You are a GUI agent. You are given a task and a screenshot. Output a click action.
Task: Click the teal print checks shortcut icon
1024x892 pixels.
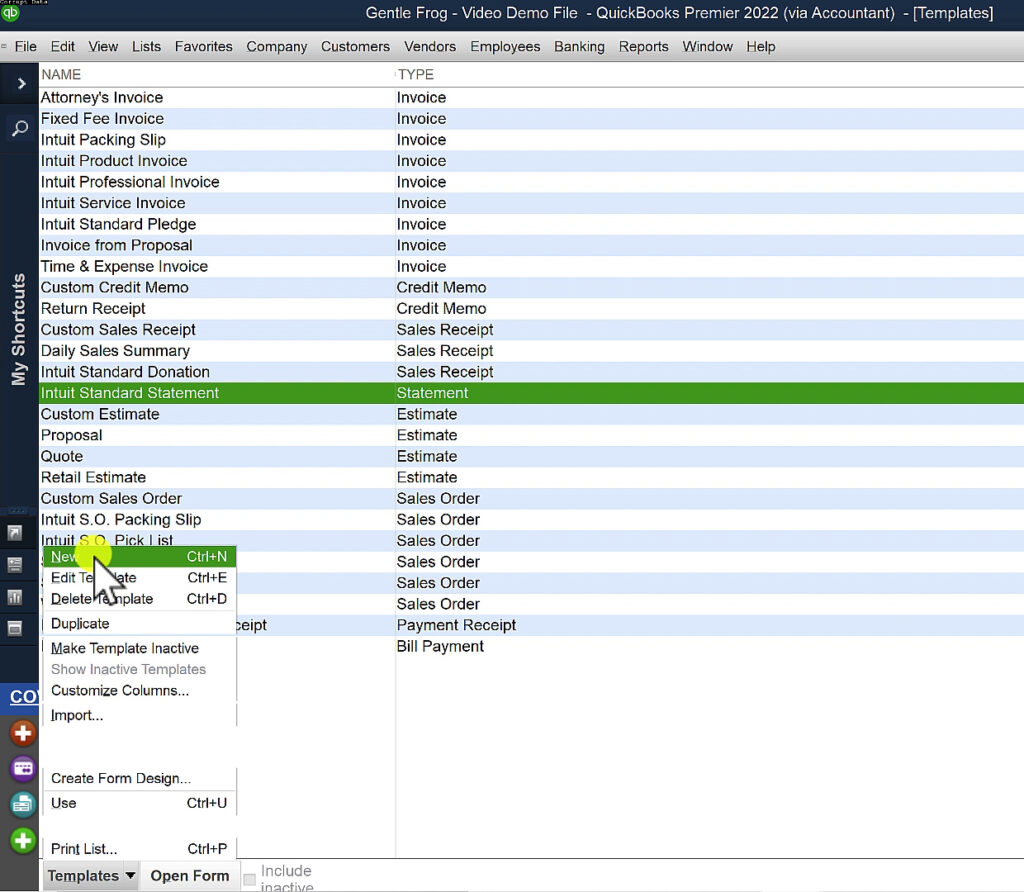[23, 804]
